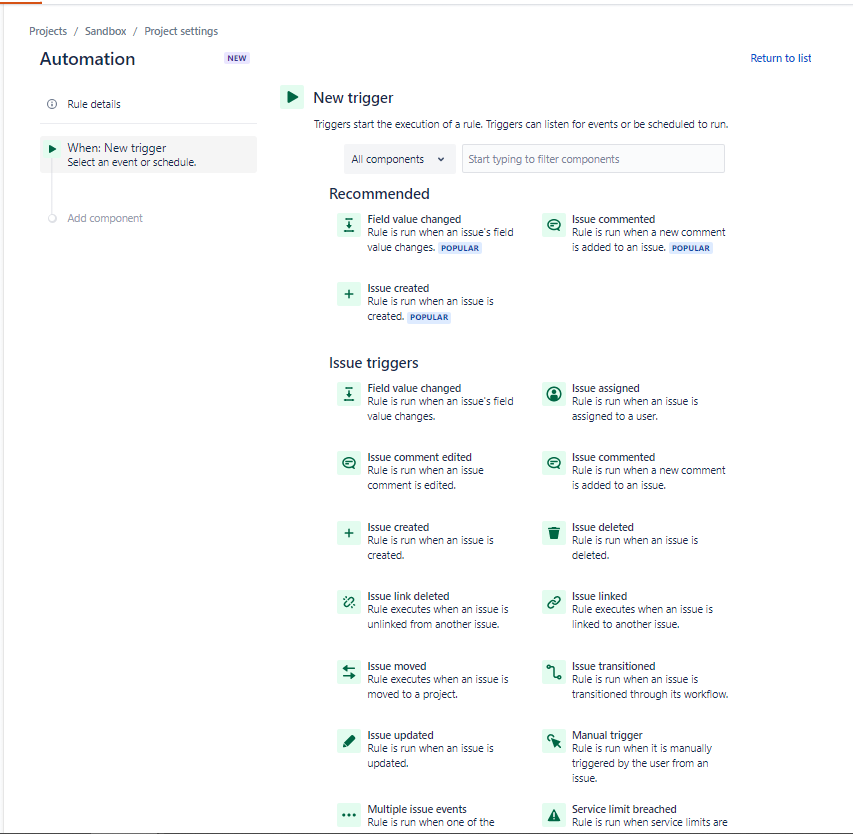Click the warning icon for Service limit breached

point(554,815)
